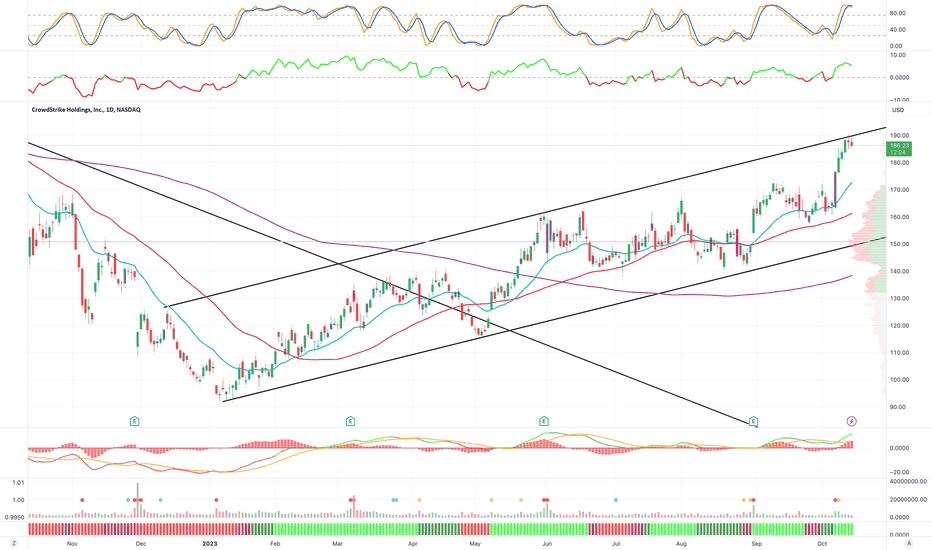Click the Dec label on the time axis
The width and height of the screenshot is (932, 550).
140,544
